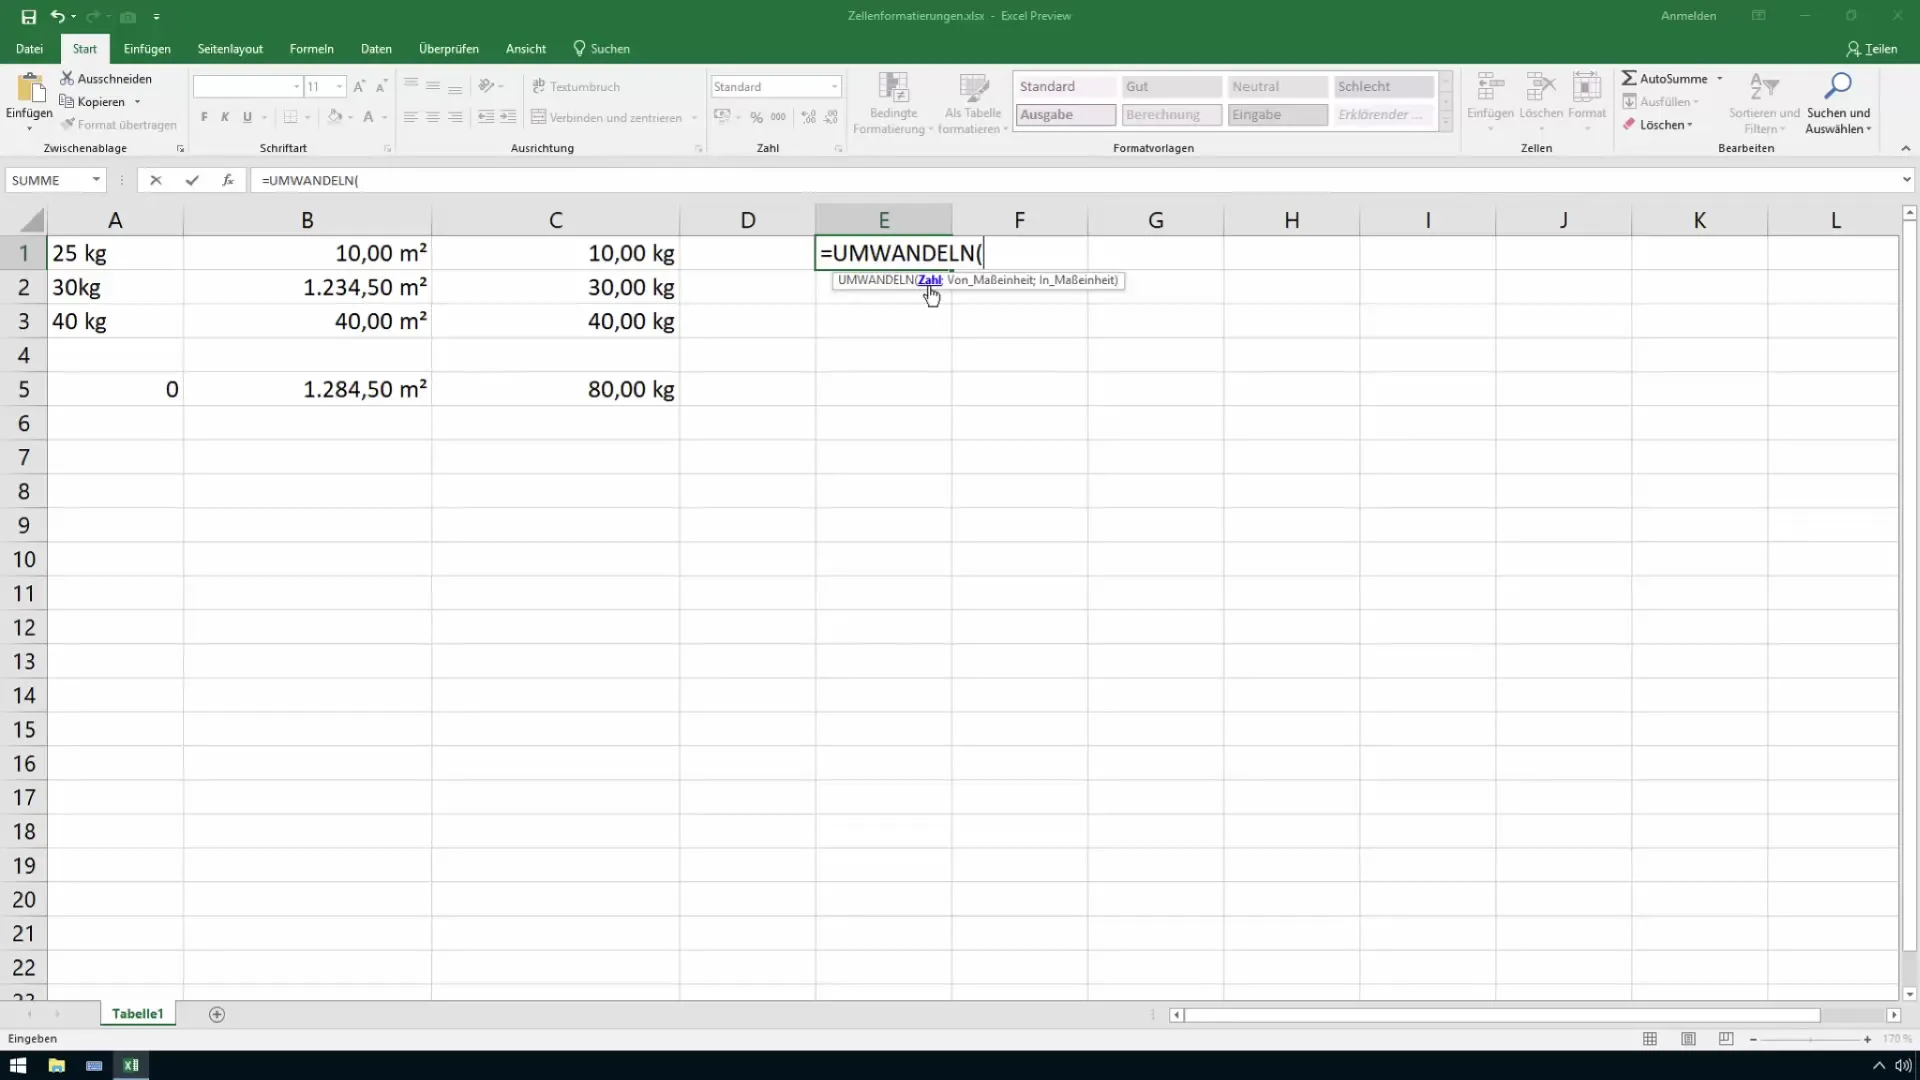Increase font size with the large A icon
The width and height of the screenshot is (1920, 1080).
[x=359, y=87]
